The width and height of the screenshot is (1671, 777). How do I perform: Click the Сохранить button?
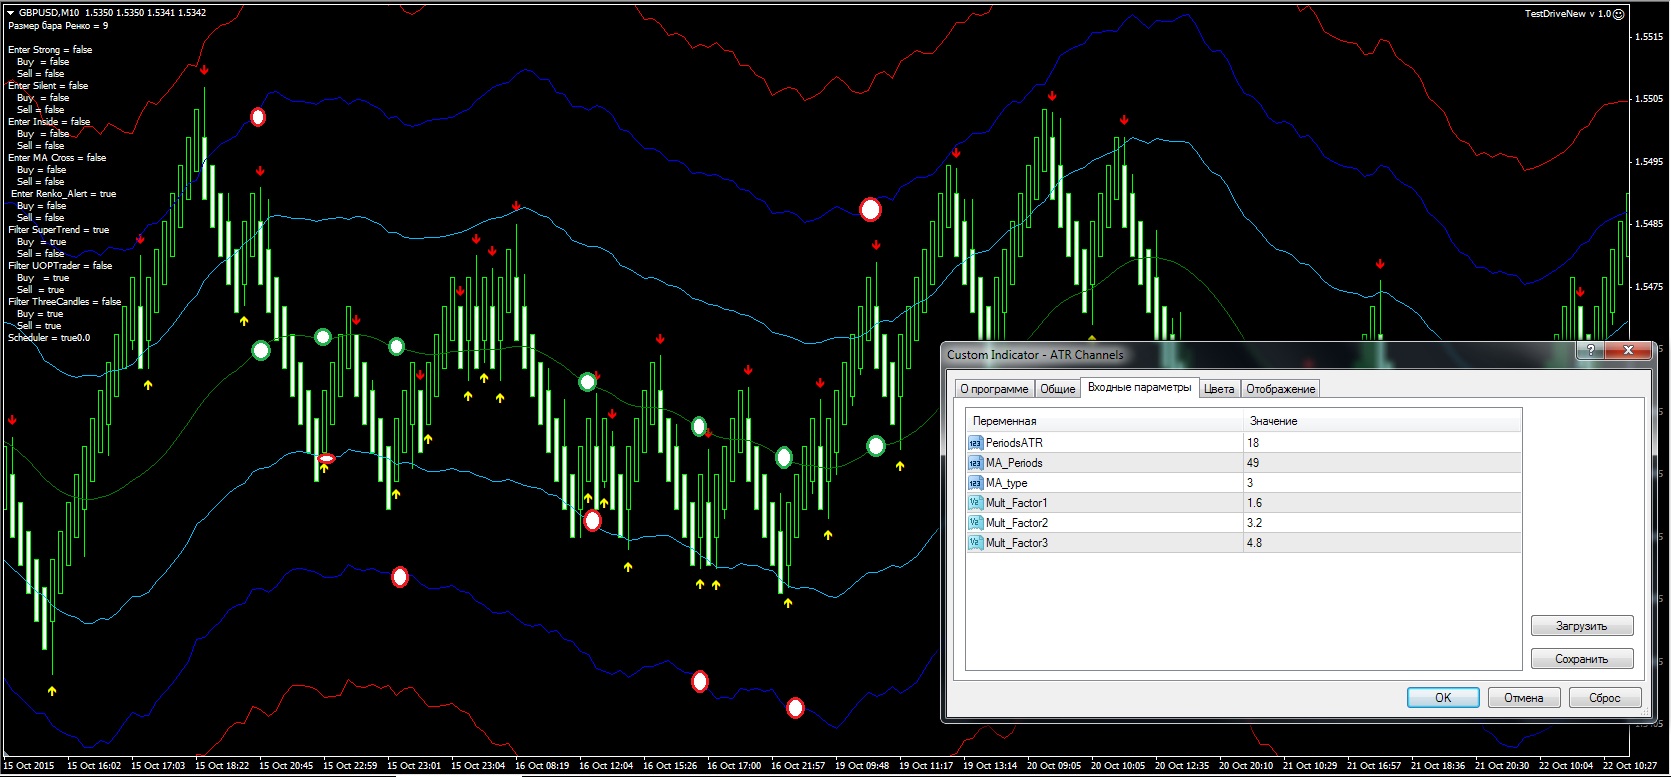[1582, 659]
